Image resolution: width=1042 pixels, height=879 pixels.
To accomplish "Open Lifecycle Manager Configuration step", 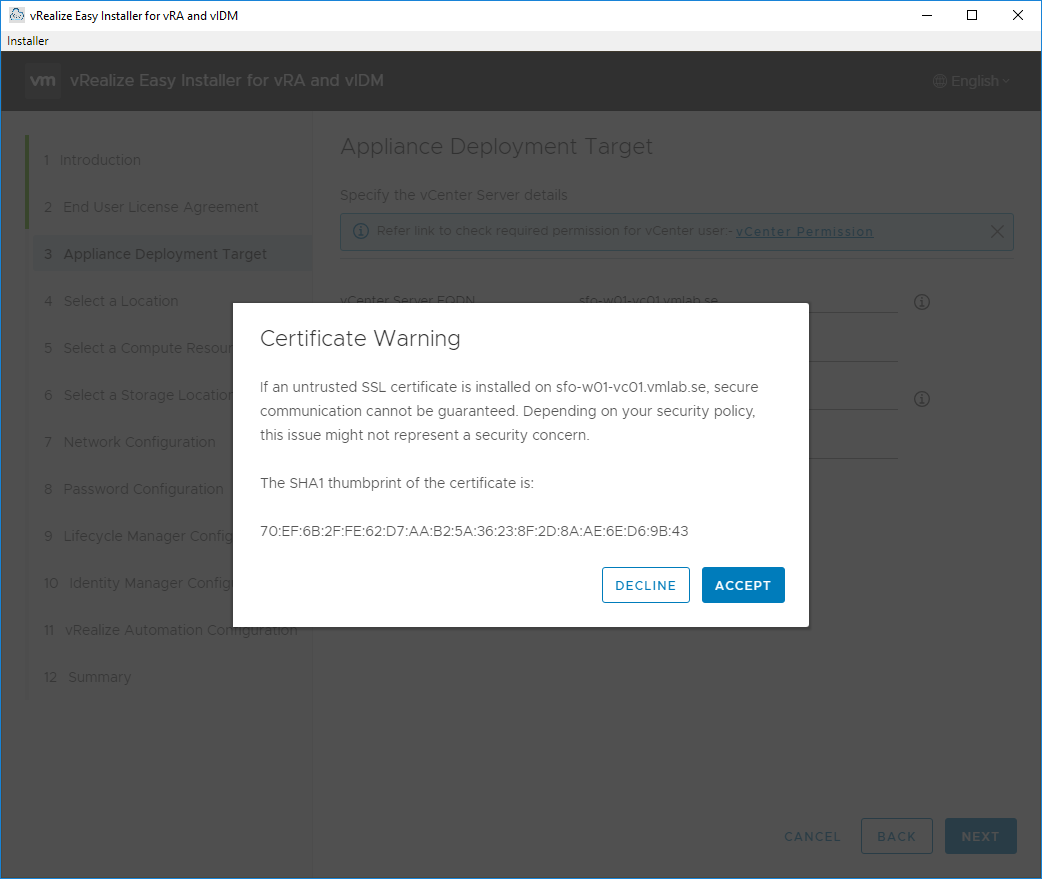I will [x=138, y=536].
